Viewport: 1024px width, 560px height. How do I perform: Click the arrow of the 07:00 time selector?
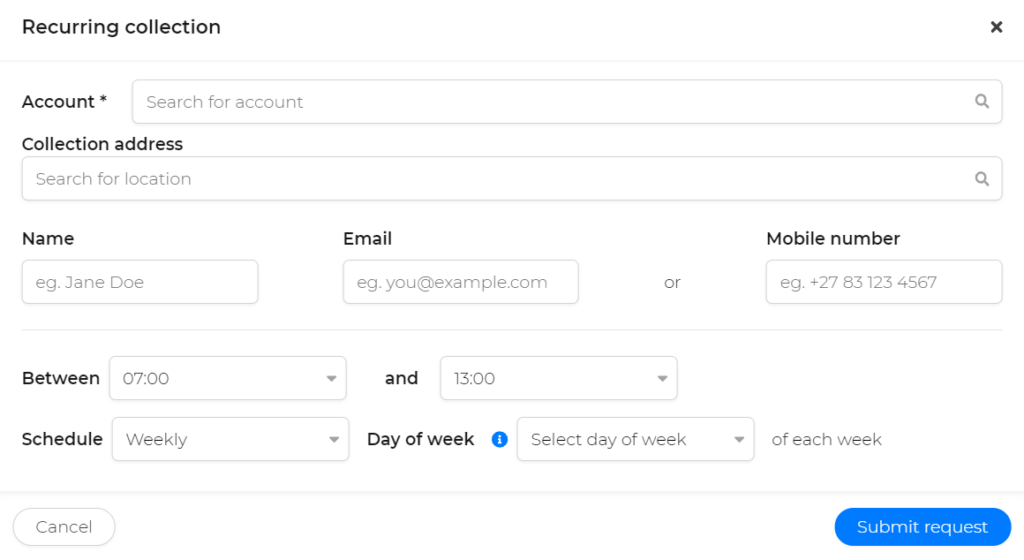pos(331,379)
